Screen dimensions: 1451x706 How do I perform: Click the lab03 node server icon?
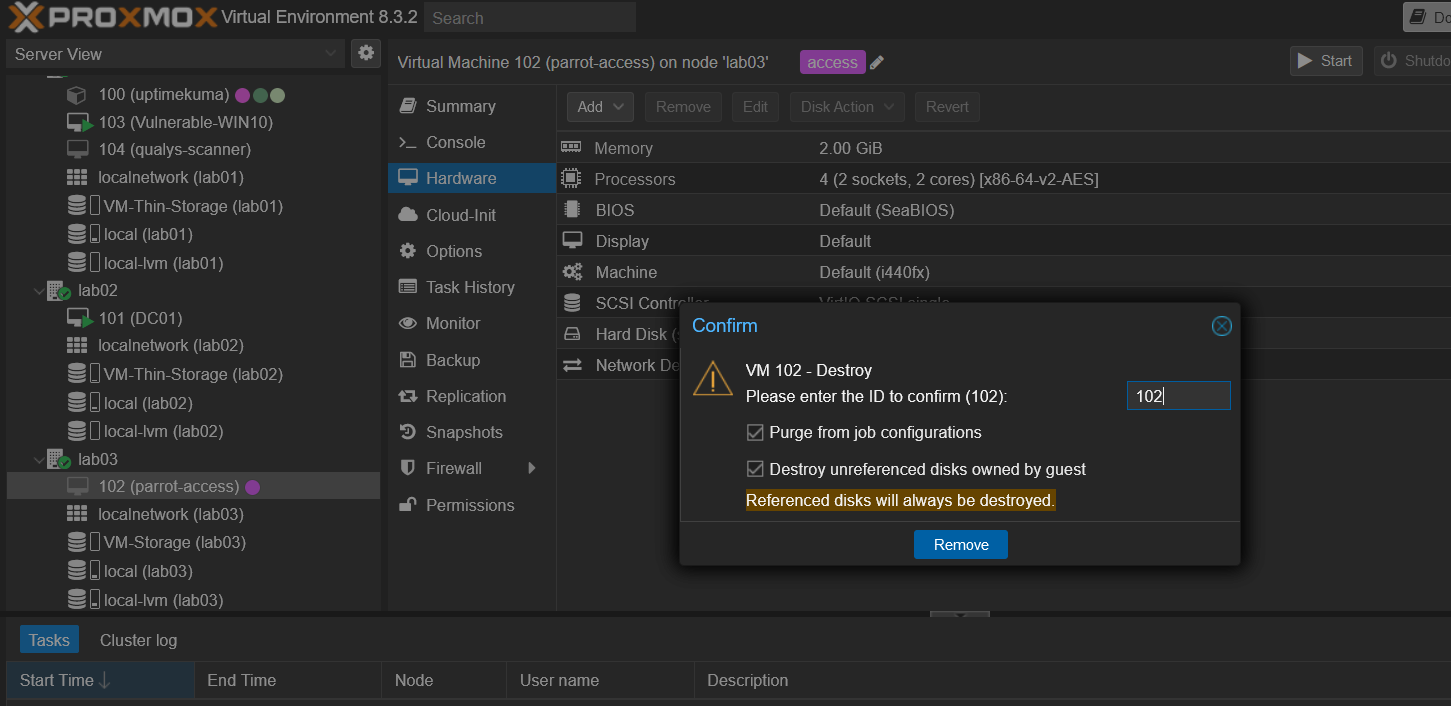[58, 460]
